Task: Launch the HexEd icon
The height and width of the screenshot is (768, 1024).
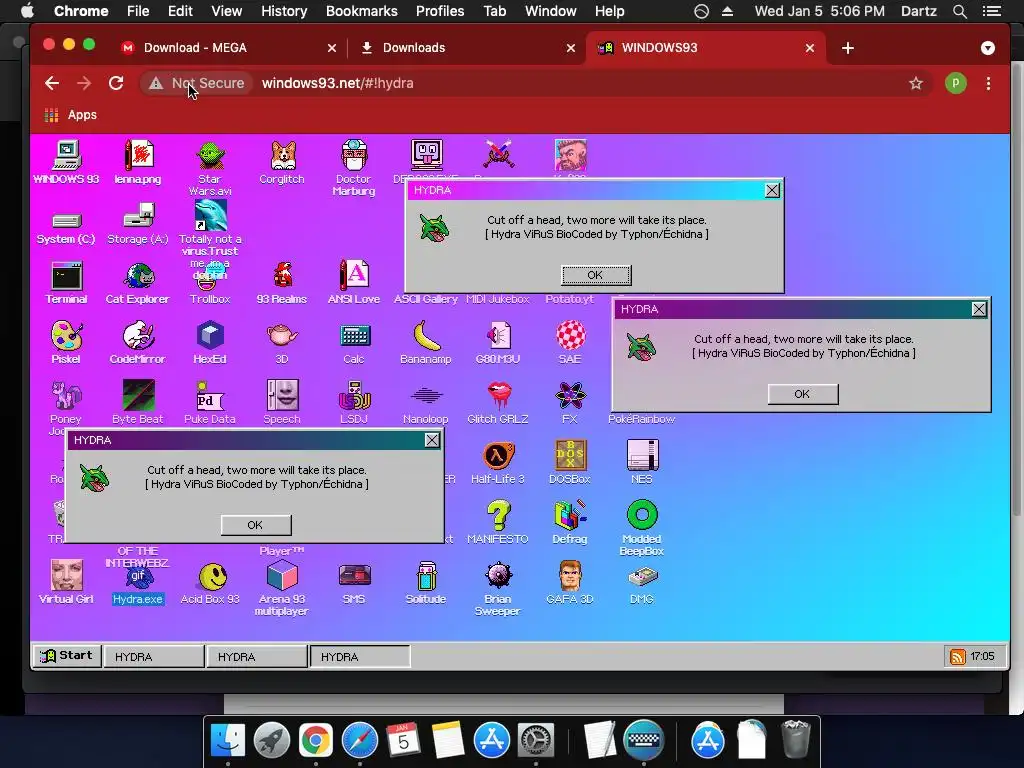Action: (x=210, y=343)
